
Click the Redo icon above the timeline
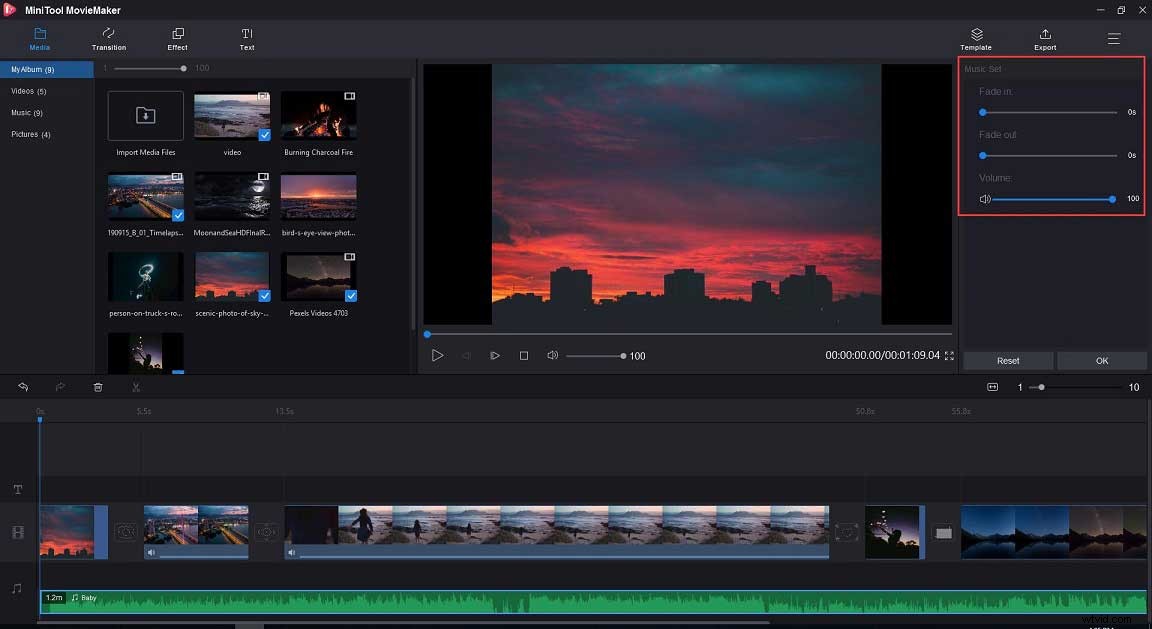(60, 387)
